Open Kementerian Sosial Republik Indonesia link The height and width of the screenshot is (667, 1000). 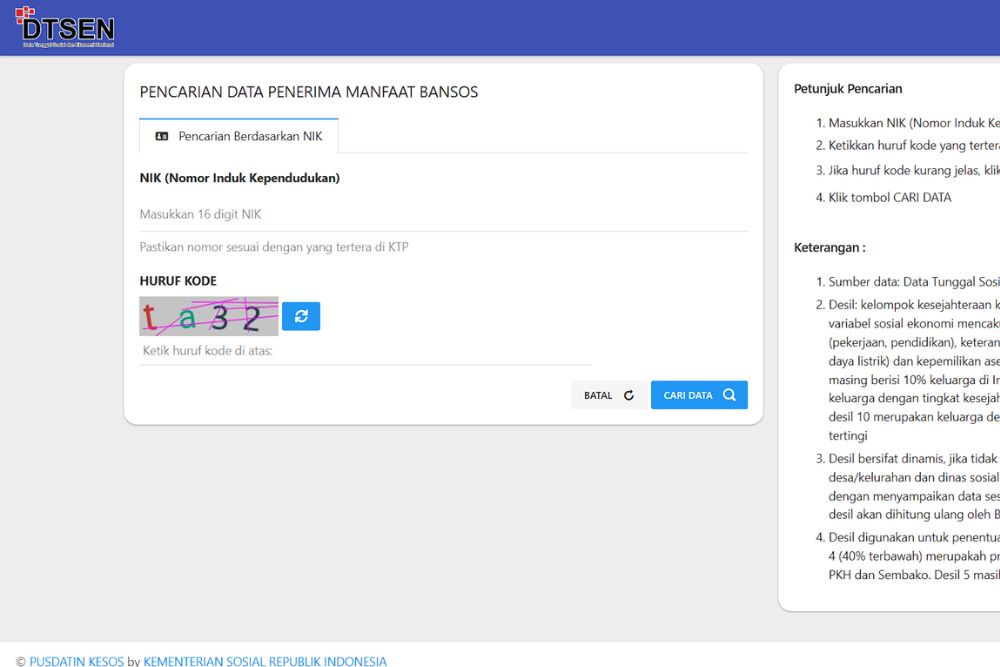click(265, 661)
